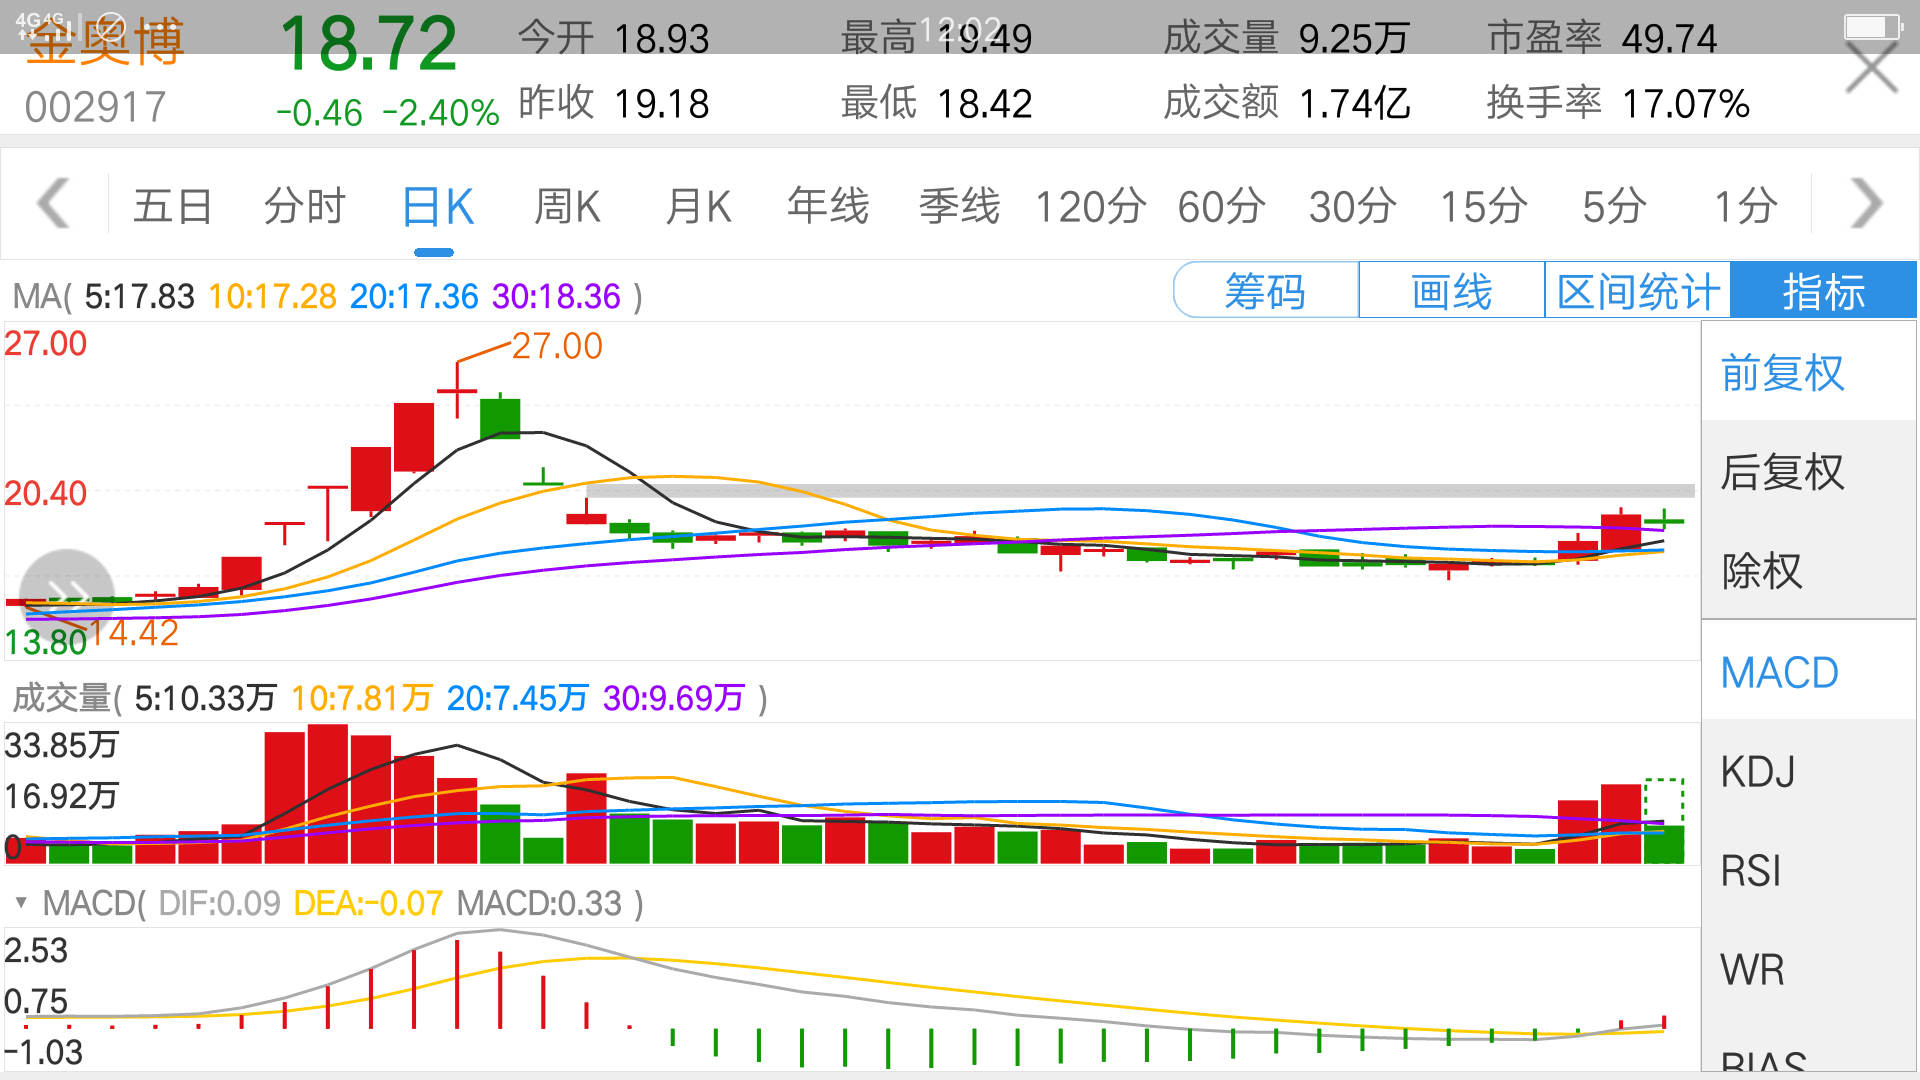Tap the left arrow of the period tabs

(53, 204)
